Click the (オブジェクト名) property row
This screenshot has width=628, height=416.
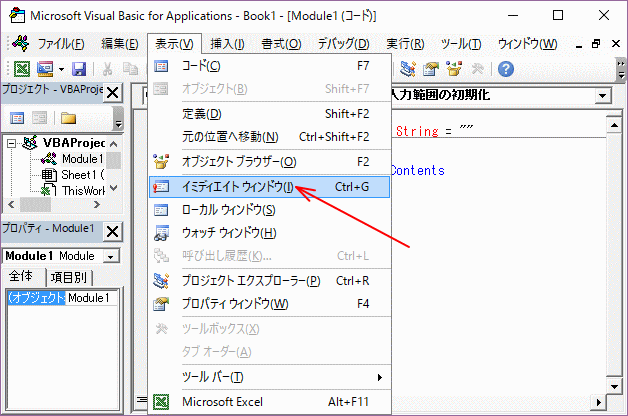[63, 297]
